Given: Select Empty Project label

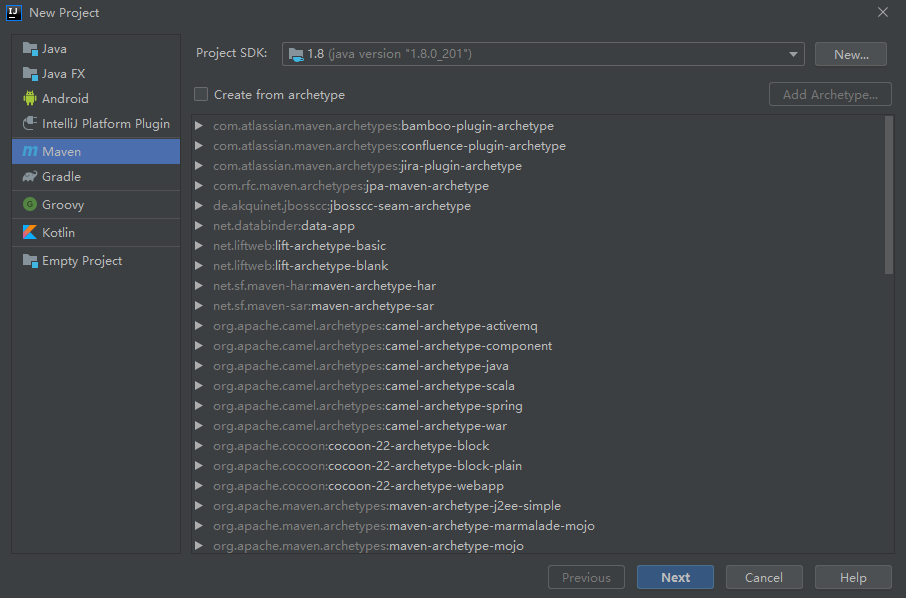Looking at the screenshot, I should [x=82, y=261].
